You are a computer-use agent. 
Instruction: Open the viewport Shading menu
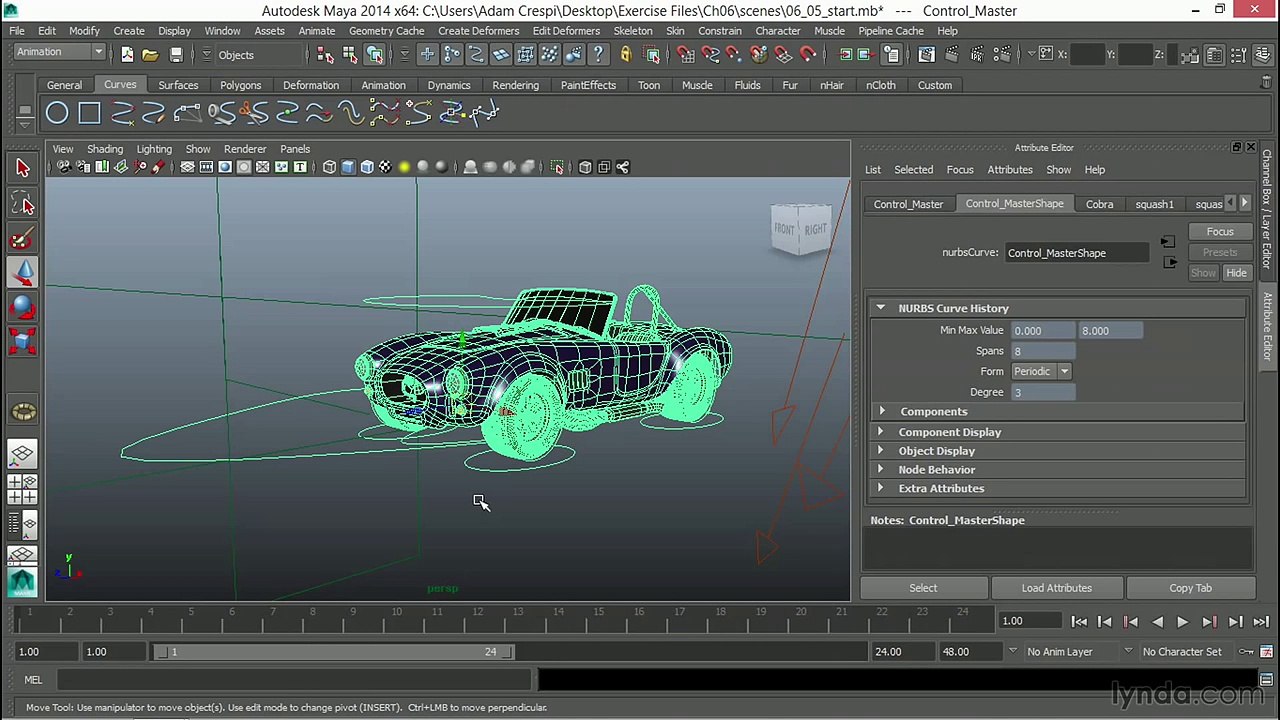[x=105, y=149]
